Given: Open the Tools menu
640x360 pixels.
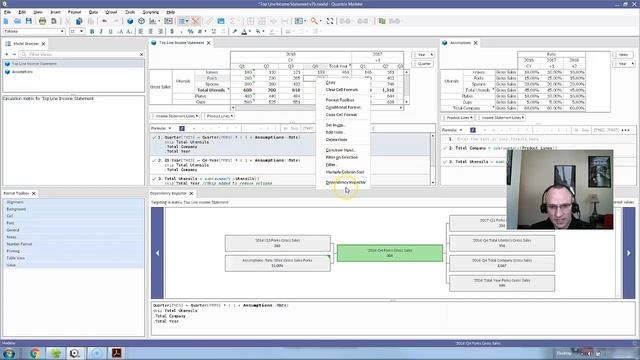Looking at the screenshot, I should [130, 12].
